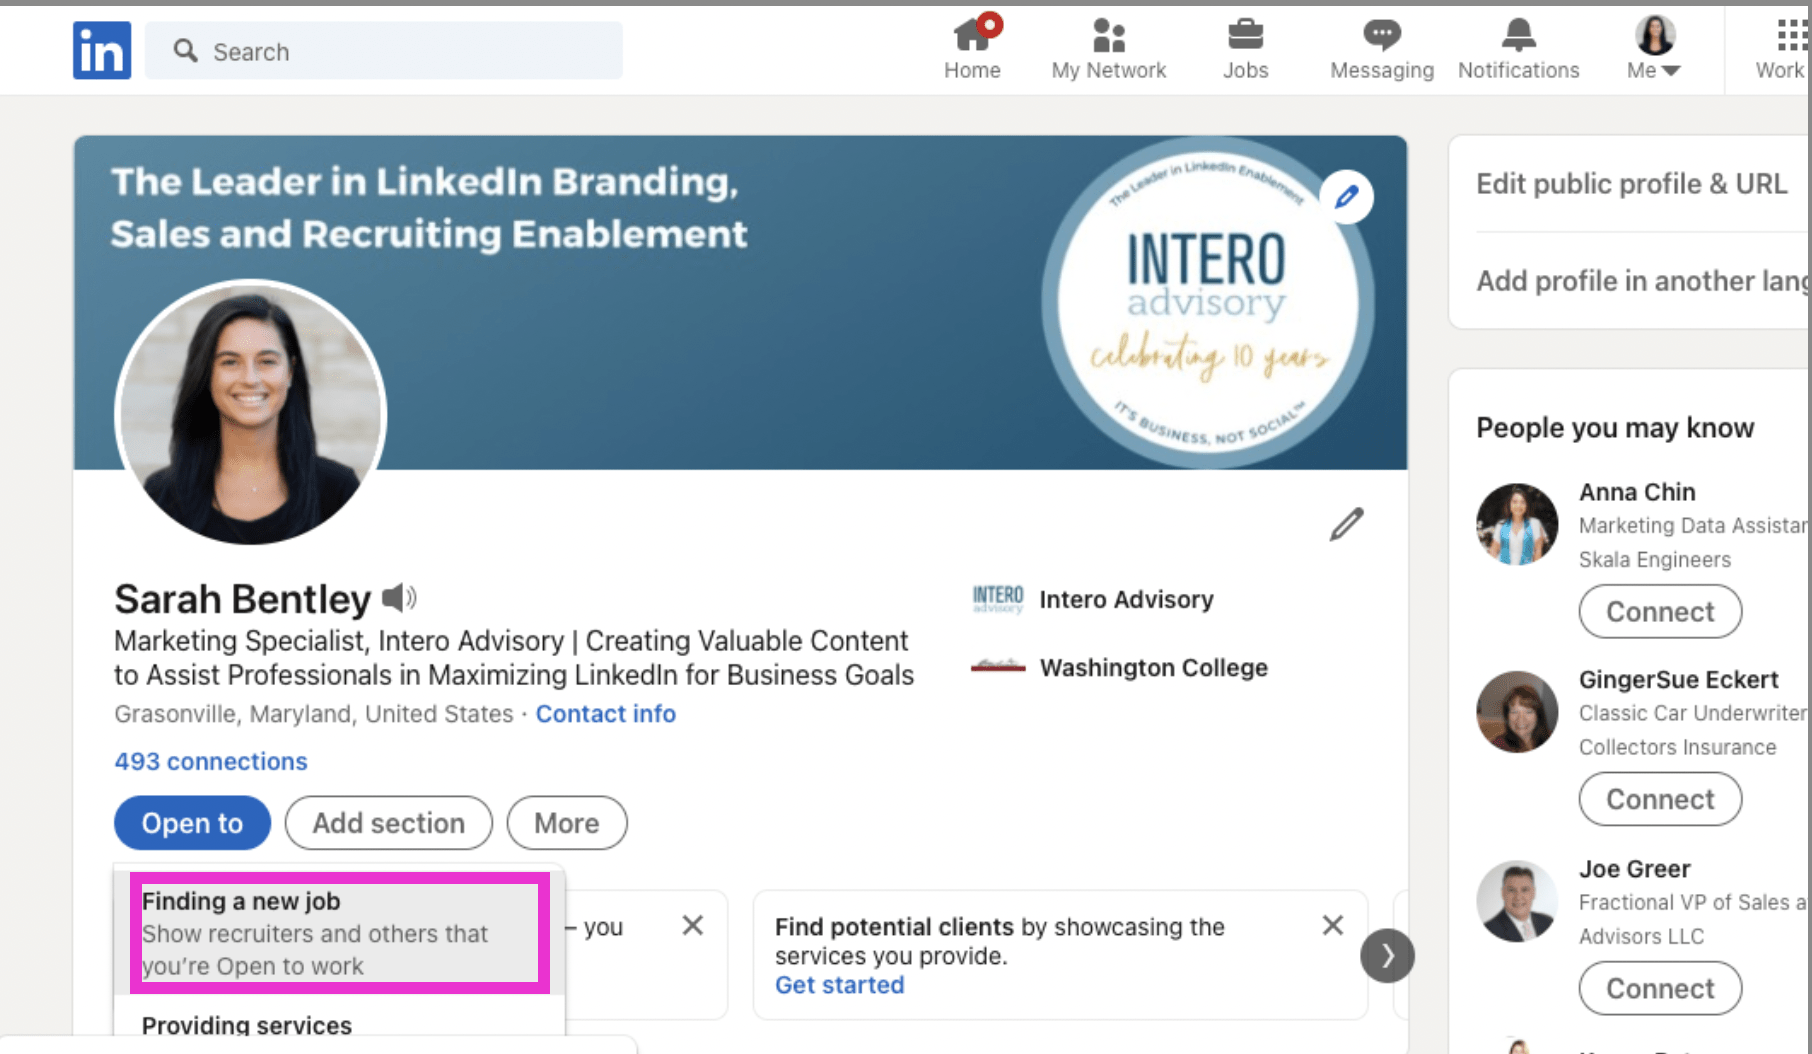This screenshot has height=1054, width=1812.
Task: Connect with Joe Greer
Action: [1660, 988]
